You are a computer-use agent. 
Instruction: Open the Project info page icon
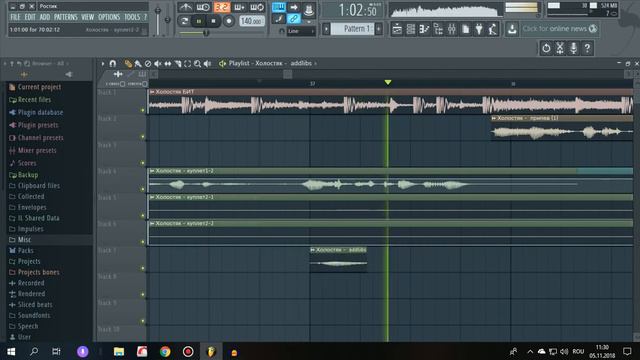point(466,29)
